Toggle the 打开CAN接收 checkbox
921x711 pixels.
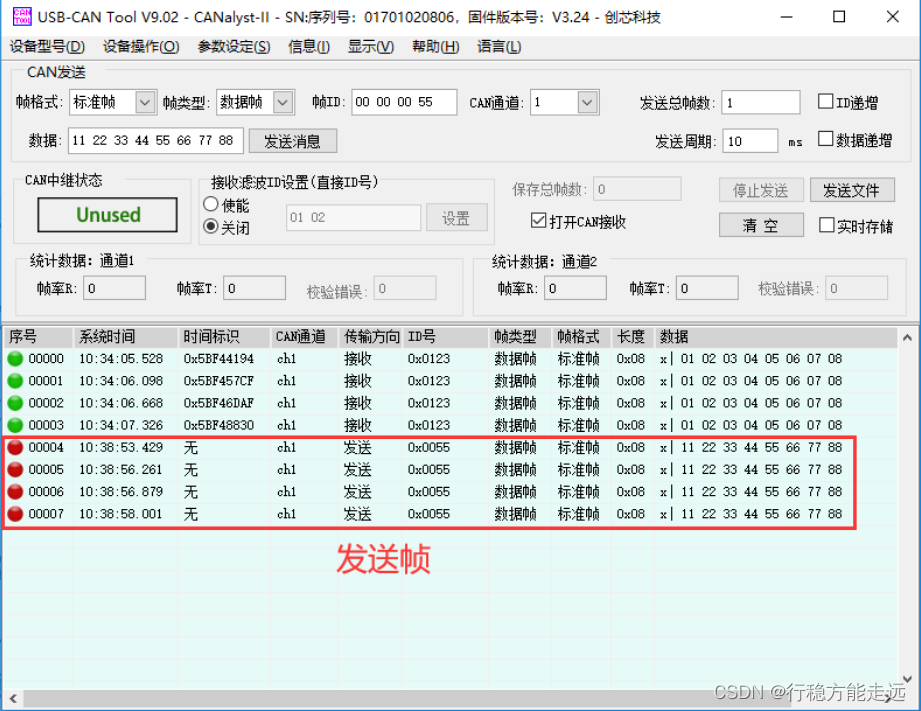[x=538, y=220]
